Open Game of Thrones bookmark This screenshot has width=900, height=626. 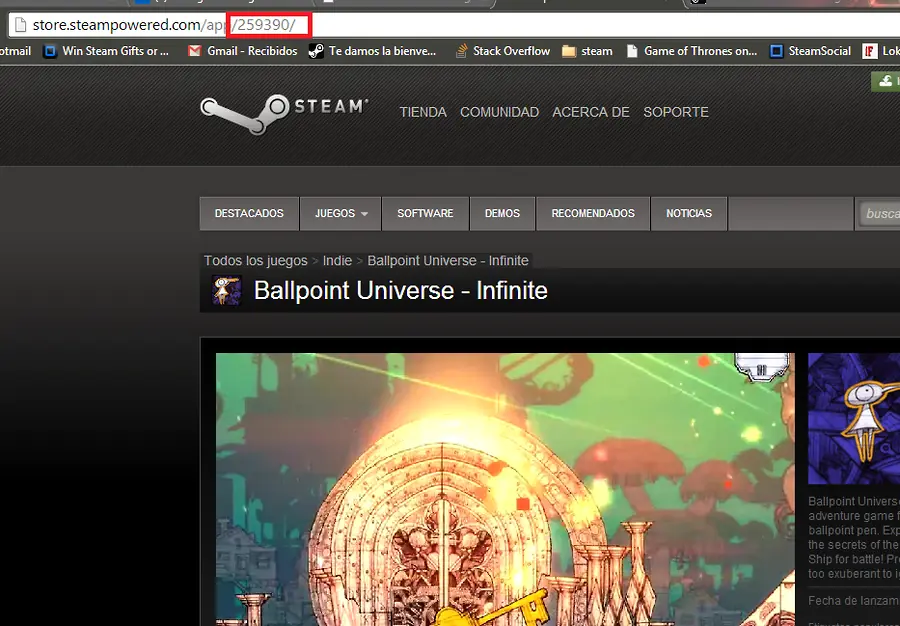pos(692,51)
